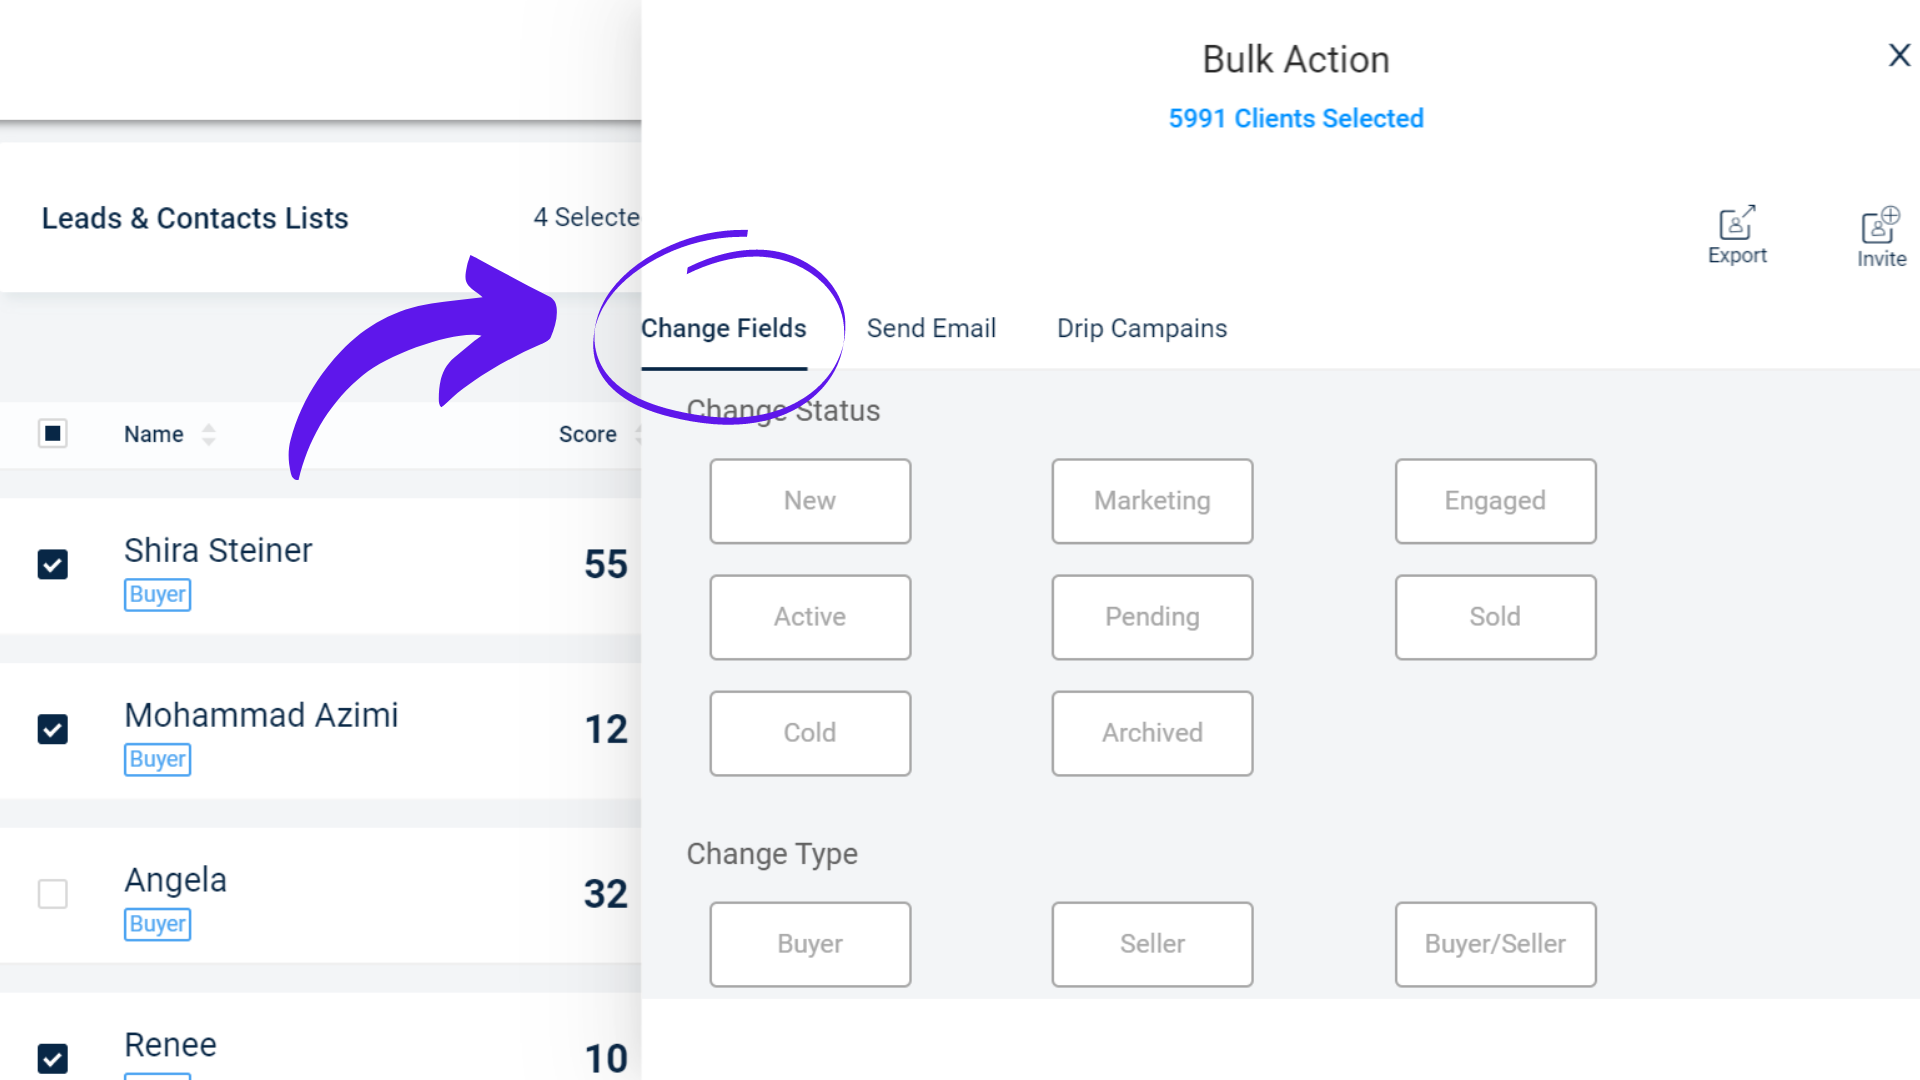This screenshot has height=1080, width=1920.
Task: Change type to Seller
Action: click(1152, 944)
